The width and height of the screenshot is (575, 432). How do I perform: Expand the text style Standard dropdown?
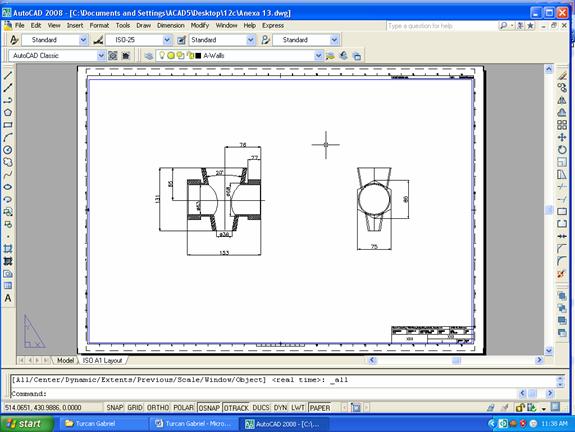pos(83,40)
